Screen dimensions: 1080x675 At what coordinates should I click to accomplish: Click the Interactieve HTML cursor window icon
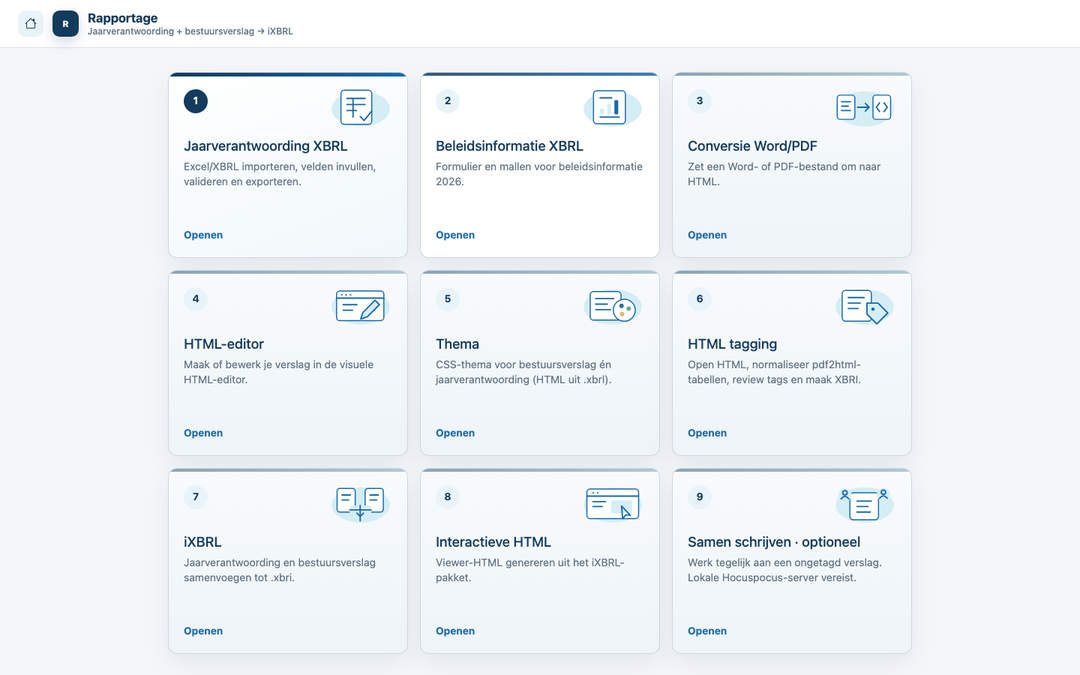pyautogui.click(x=612, y=503)
